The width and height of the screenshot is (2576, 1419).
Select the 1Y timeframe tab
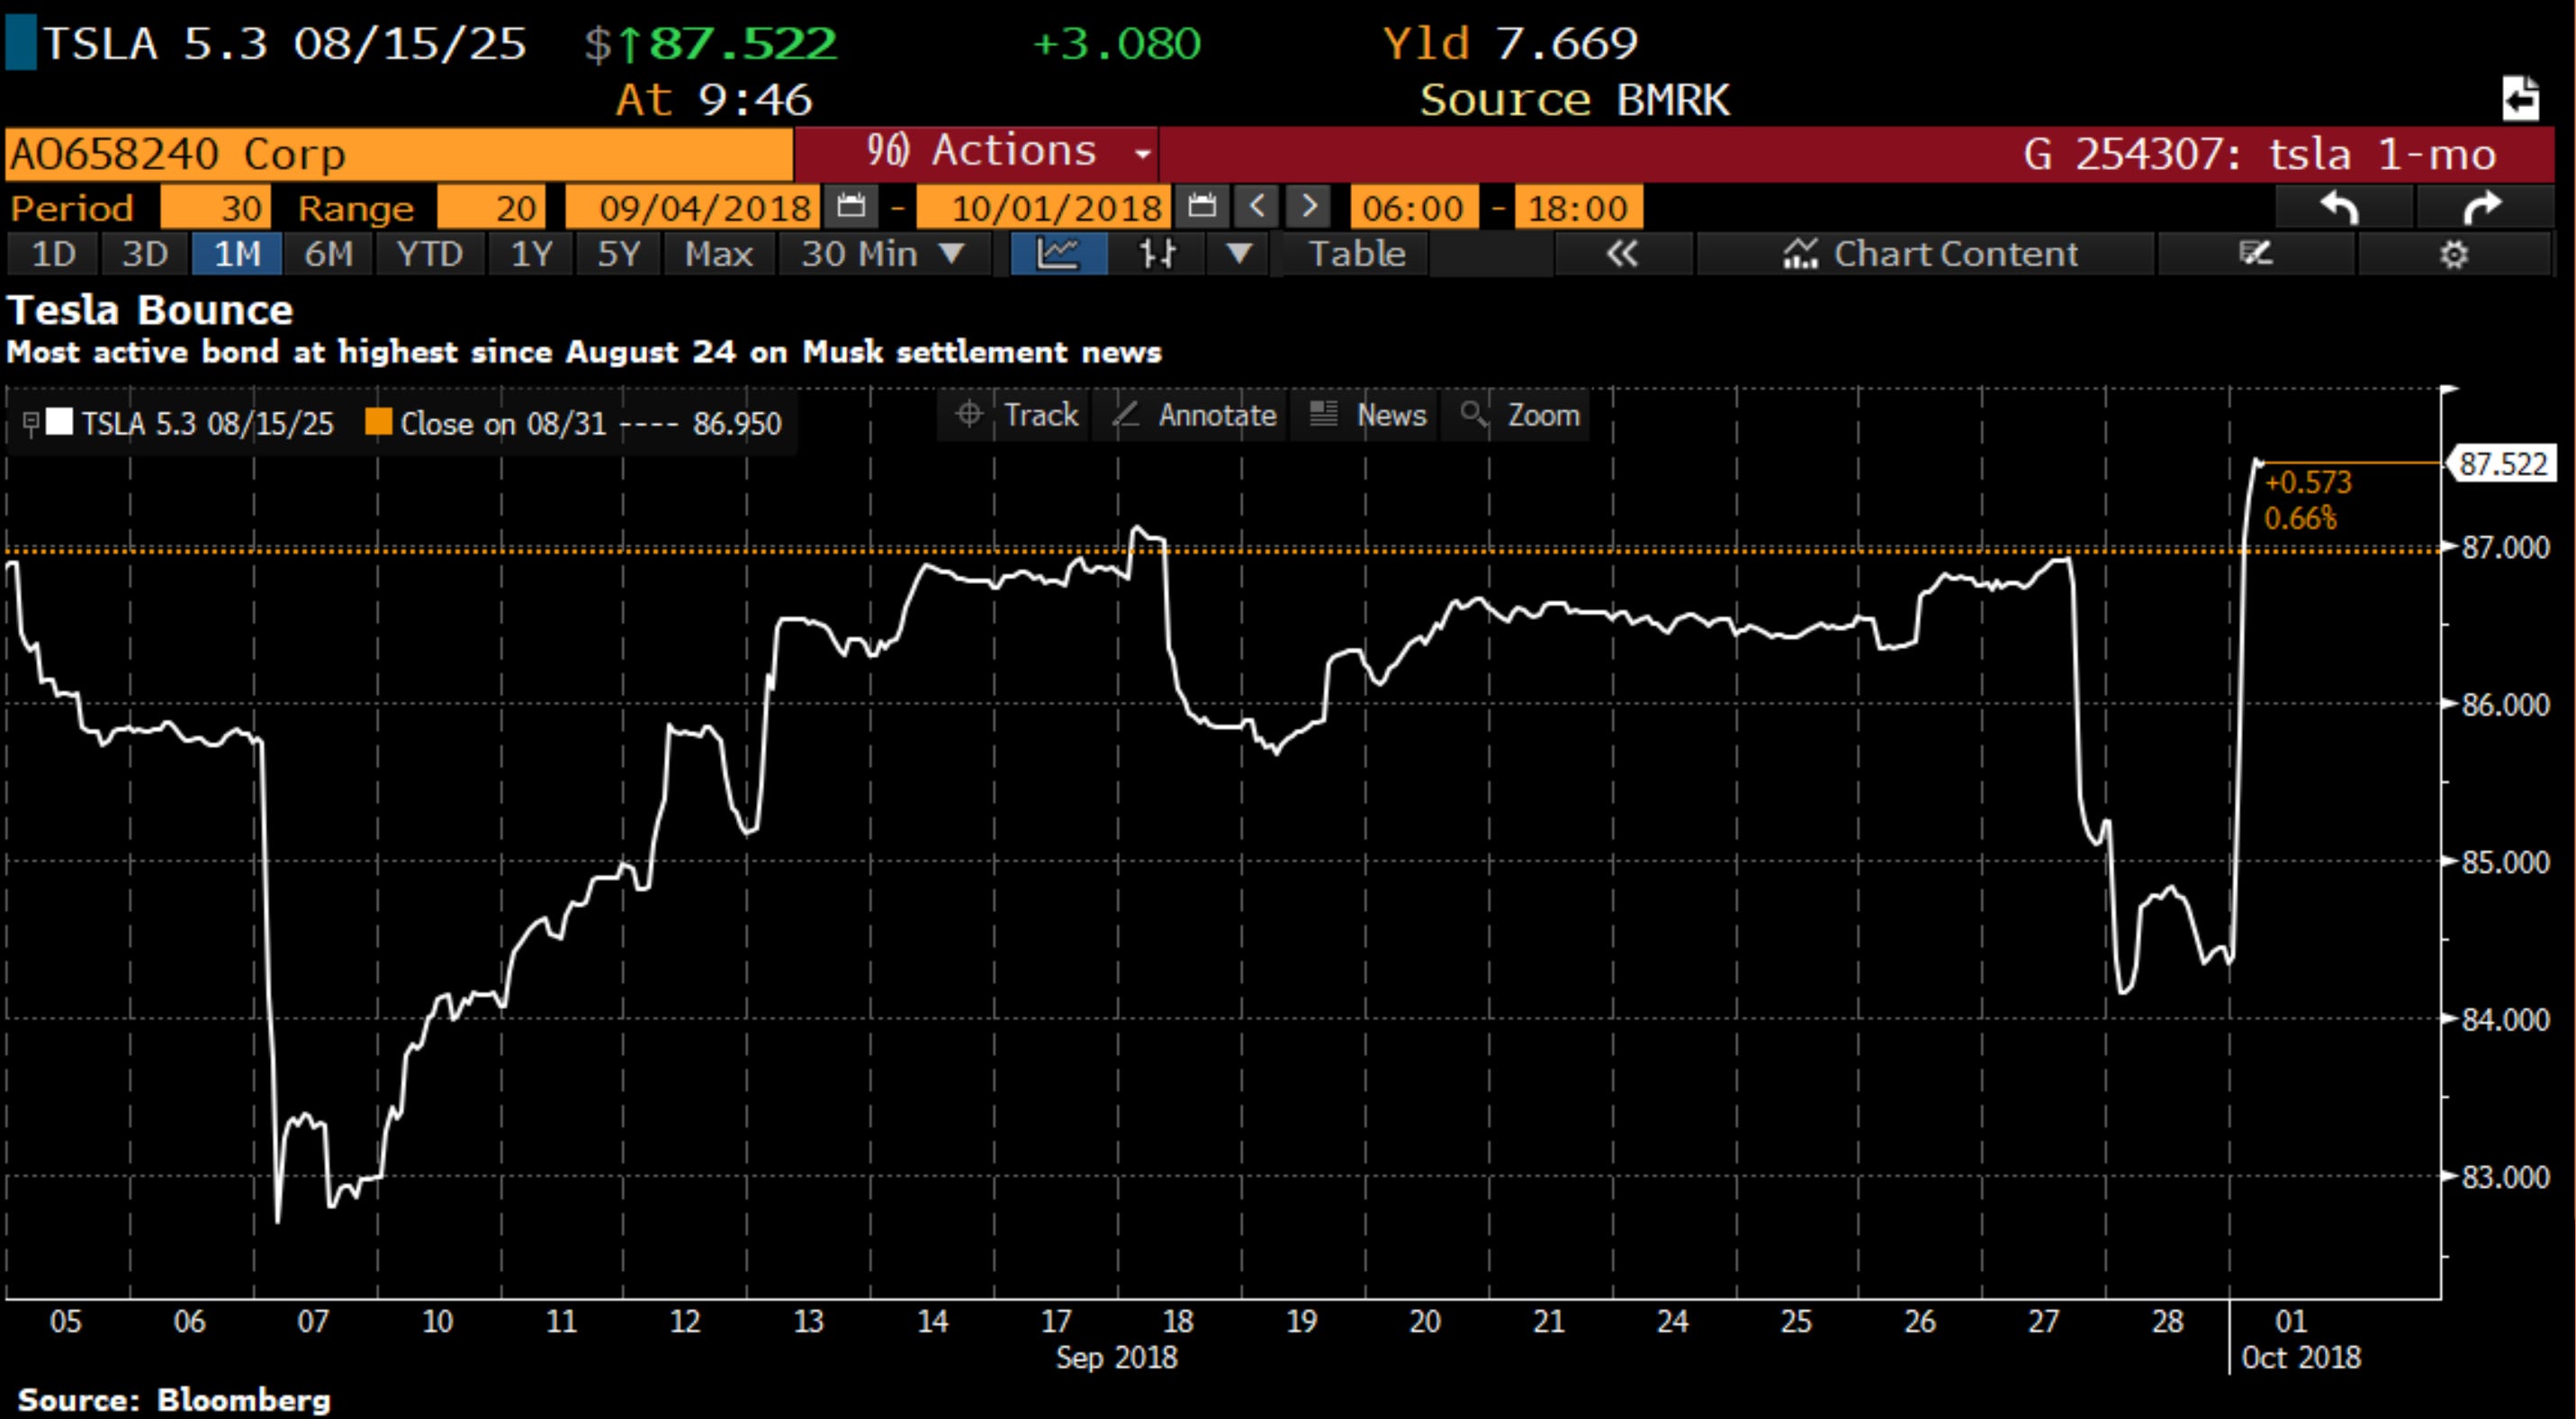coord(531,254)
